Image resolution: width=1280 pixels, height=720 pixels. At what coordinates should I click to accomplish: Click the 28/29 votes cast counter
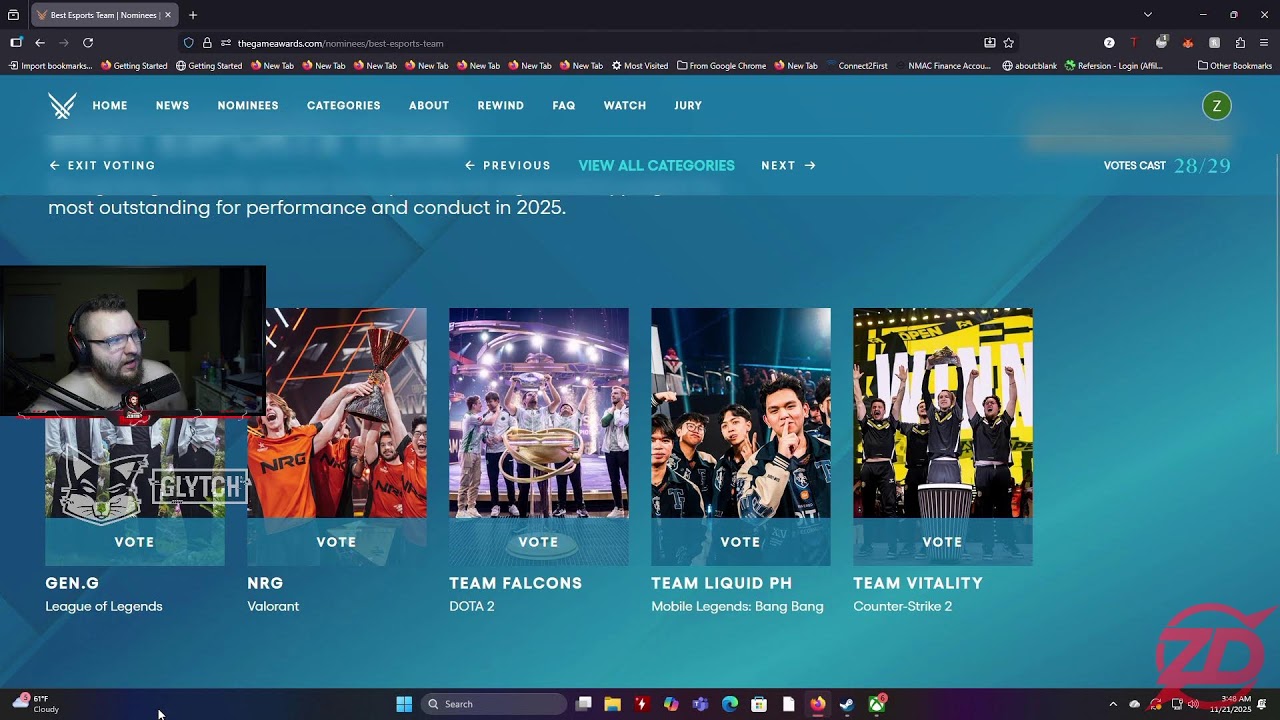[1202, 166]
